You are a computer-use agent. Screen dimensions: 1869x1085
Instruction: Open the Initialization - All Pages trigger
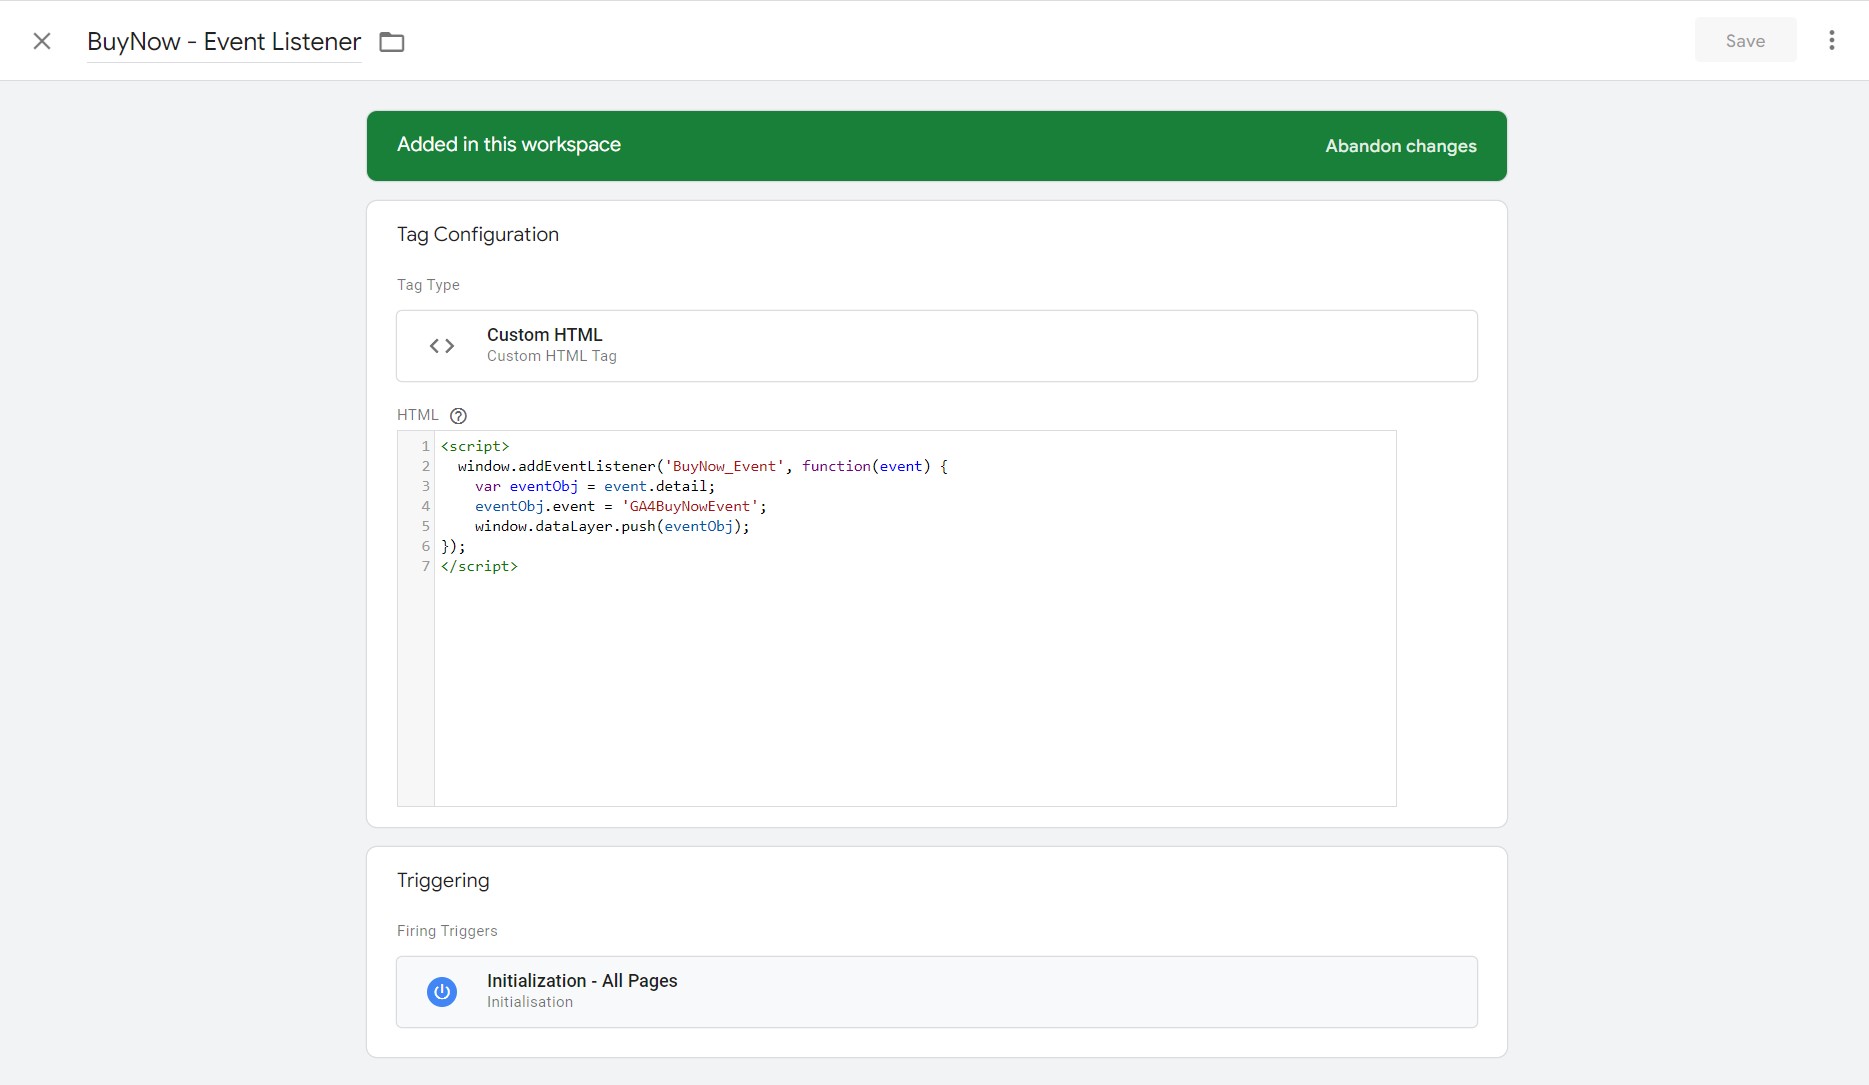[x=937, y=992]
